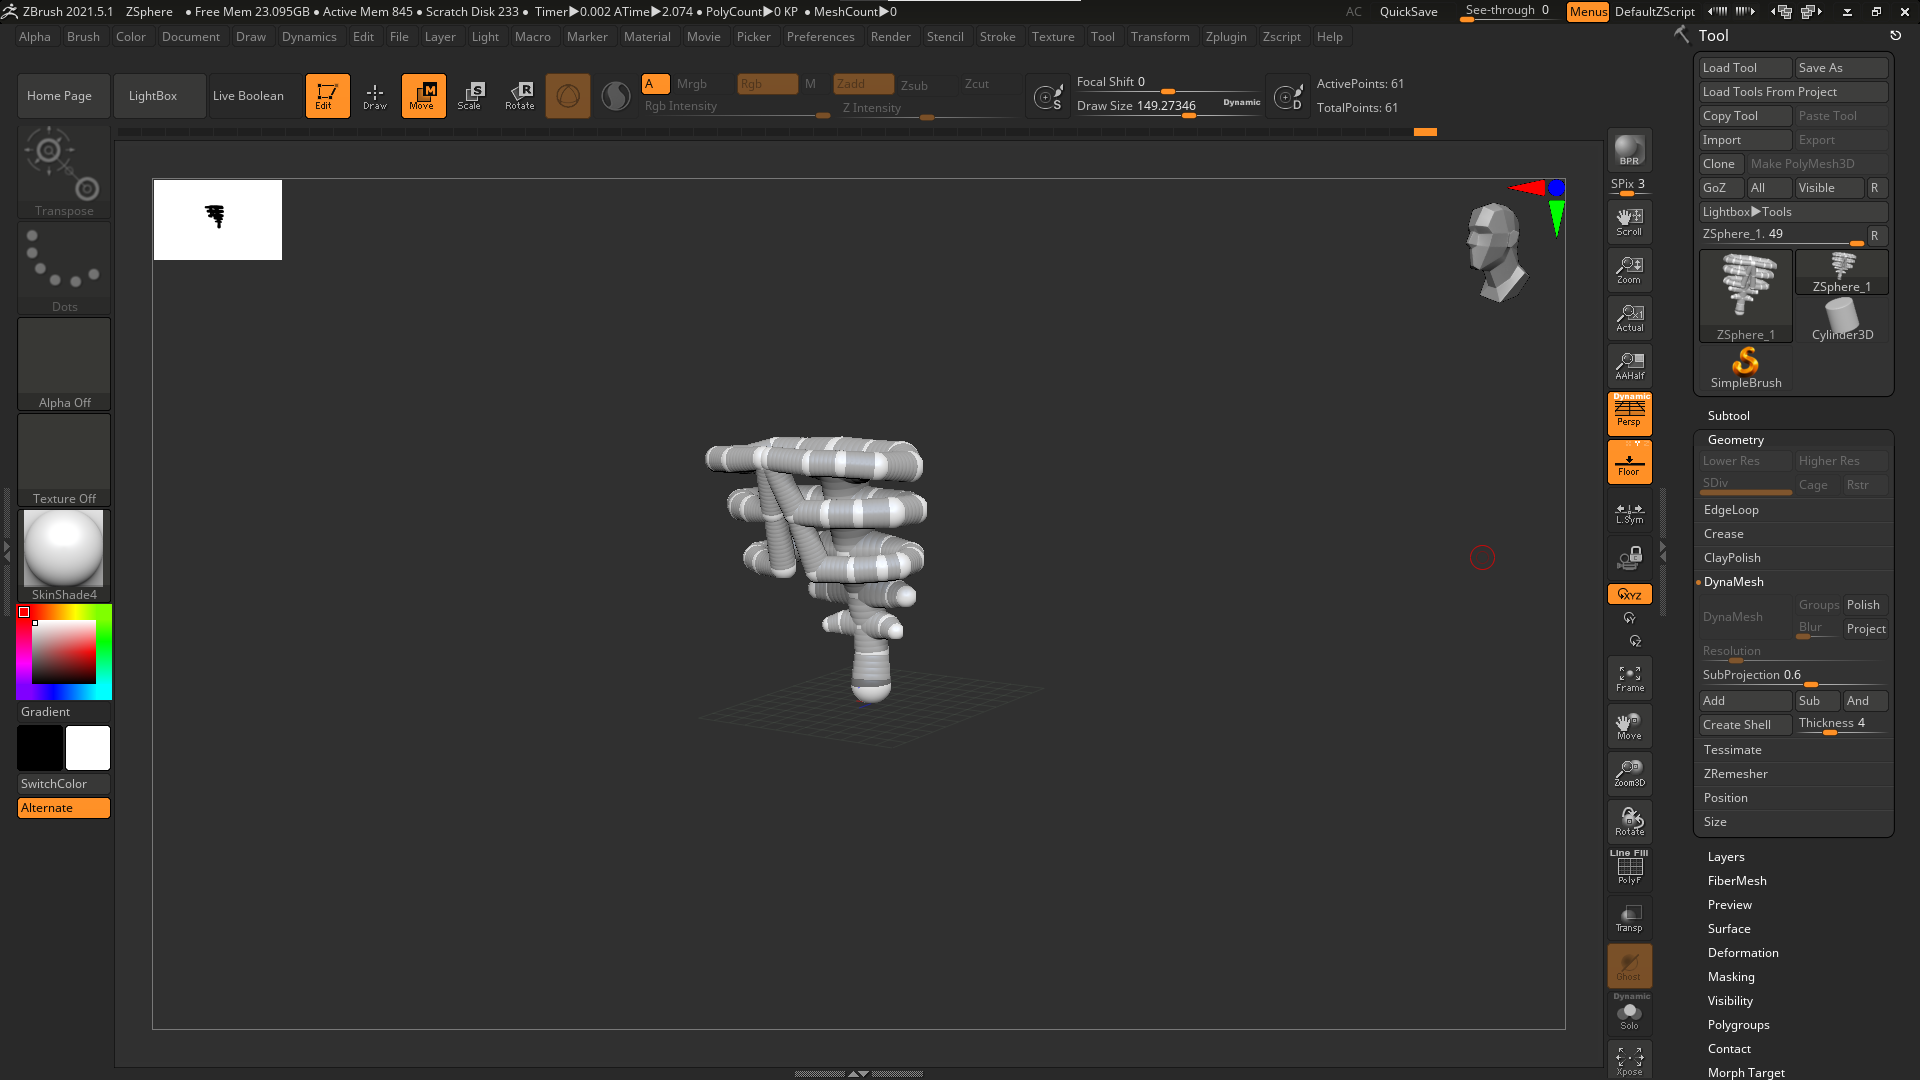Select the Cylinder3D tool thumbnail

1841,320
